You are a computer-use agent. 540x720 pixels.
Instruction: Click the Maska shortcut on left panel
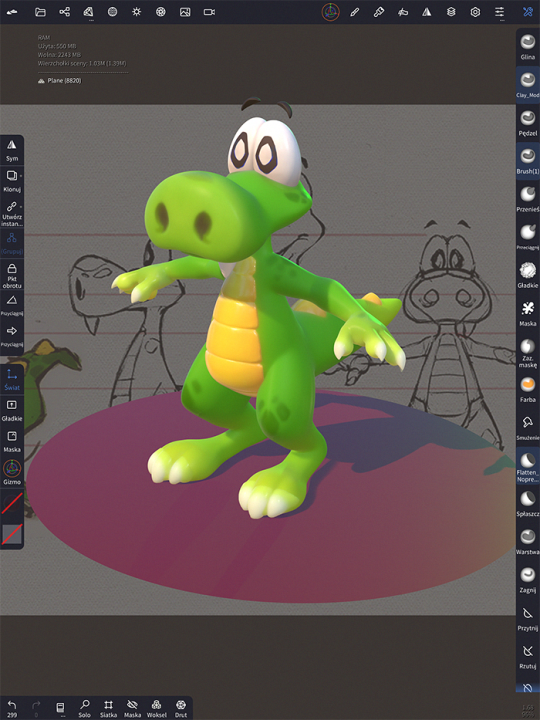[x=12, y=441]
